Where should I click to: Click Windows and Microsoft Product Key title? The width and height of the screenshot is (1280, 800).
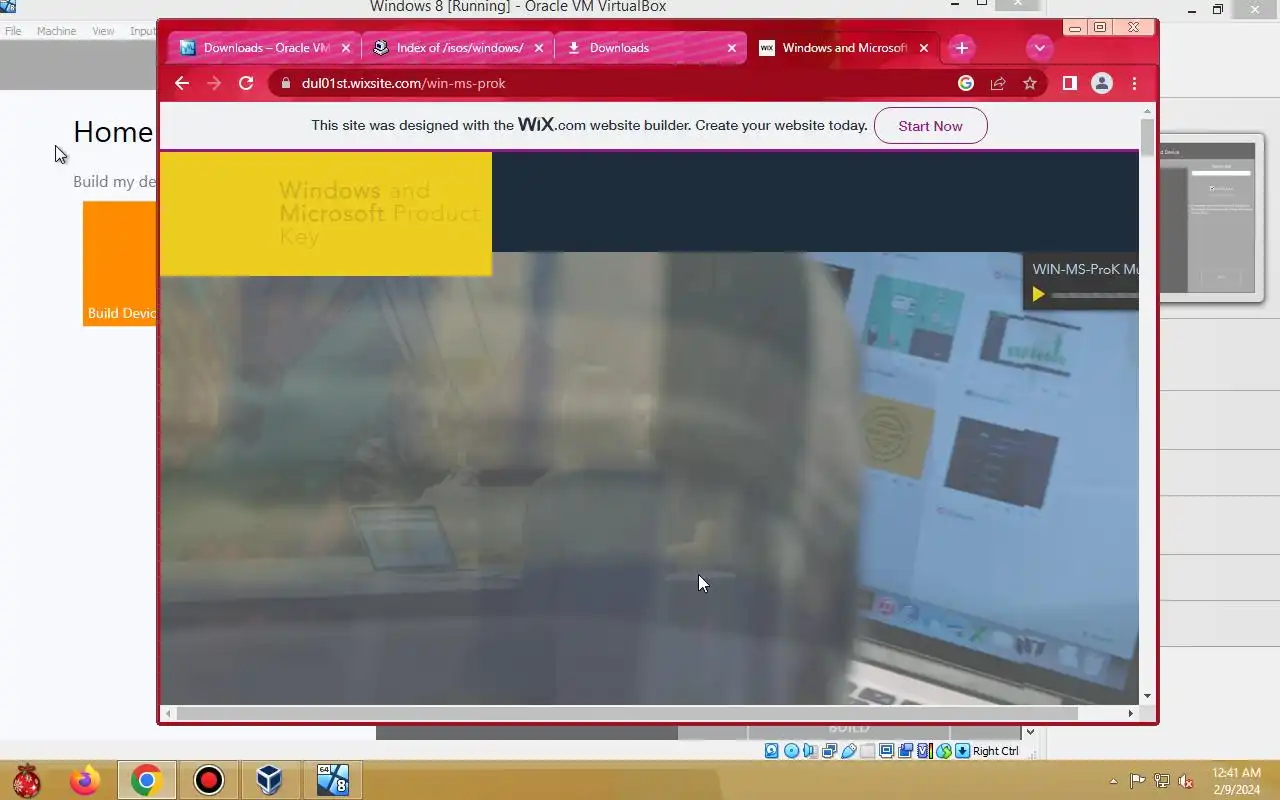click(379, 213)
